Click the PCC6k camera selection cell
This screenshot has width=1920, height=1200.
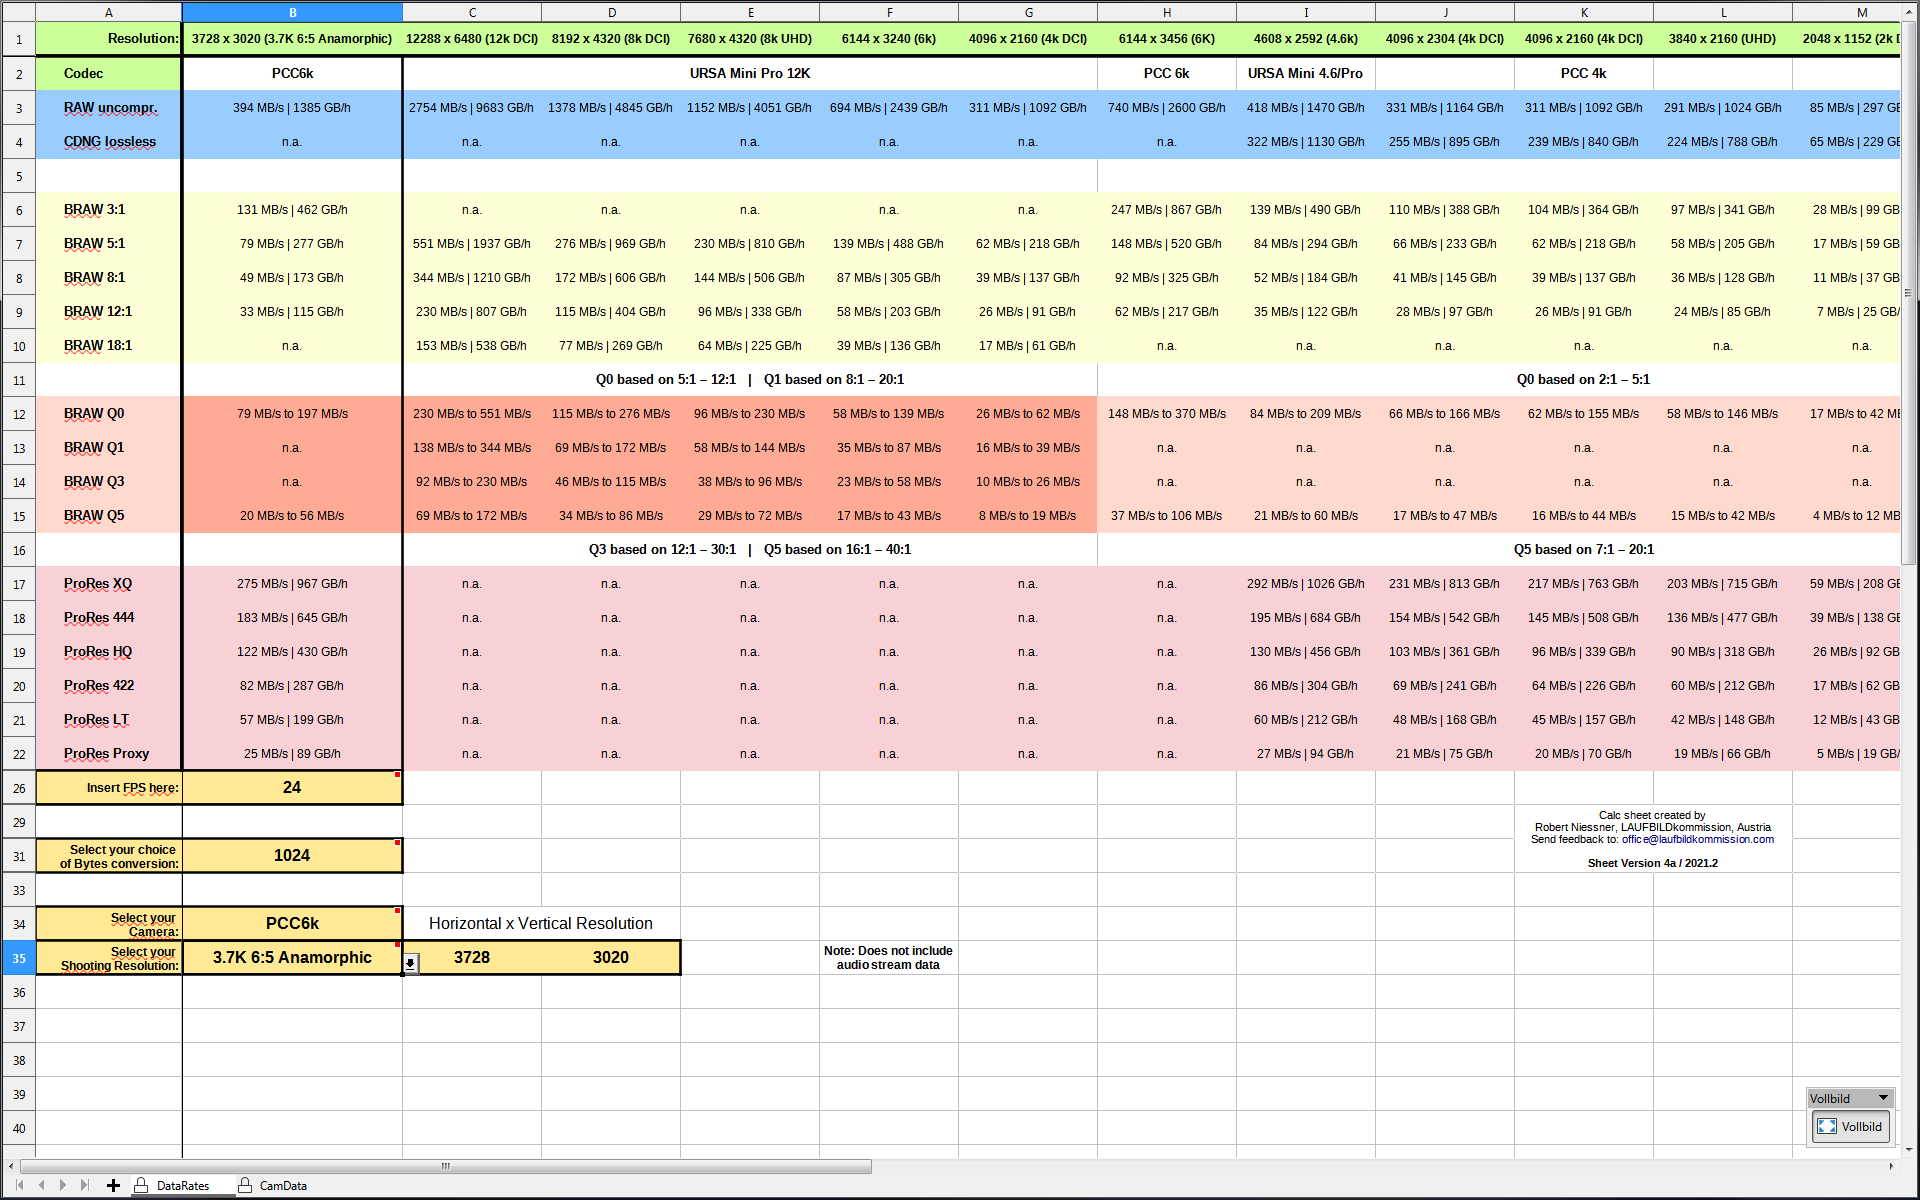[292, 924]
